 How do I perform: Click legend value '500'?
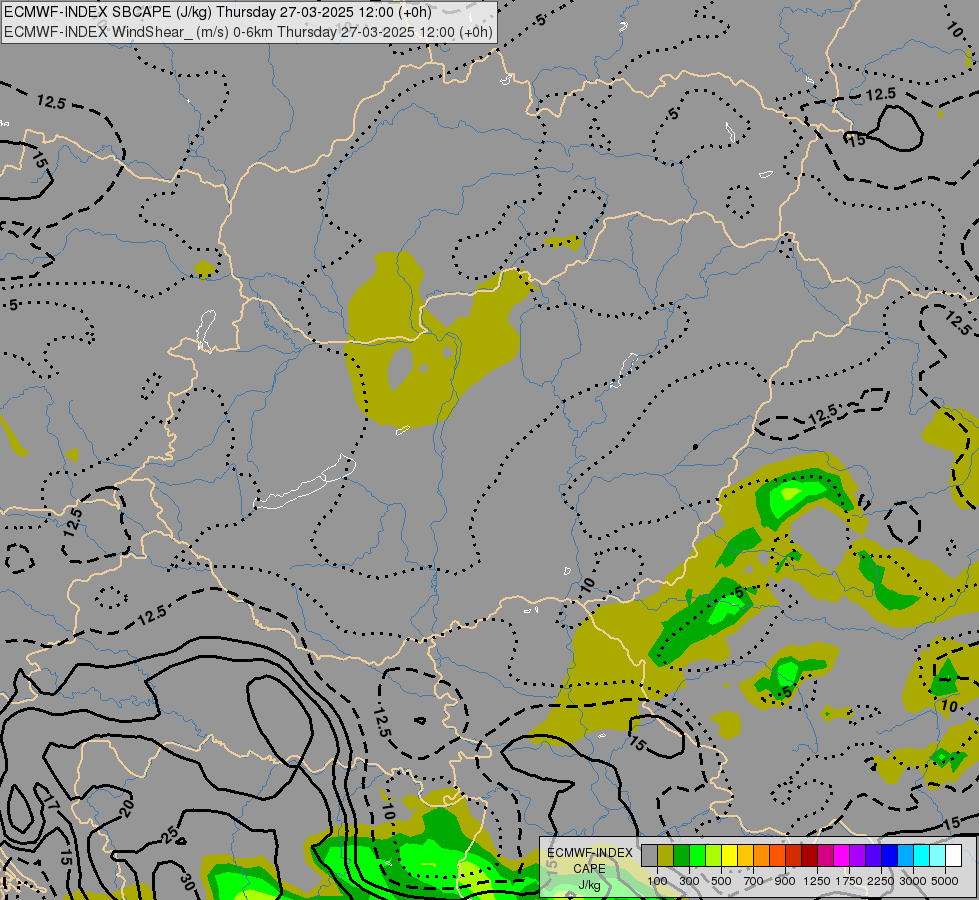(x=721, y=881)
